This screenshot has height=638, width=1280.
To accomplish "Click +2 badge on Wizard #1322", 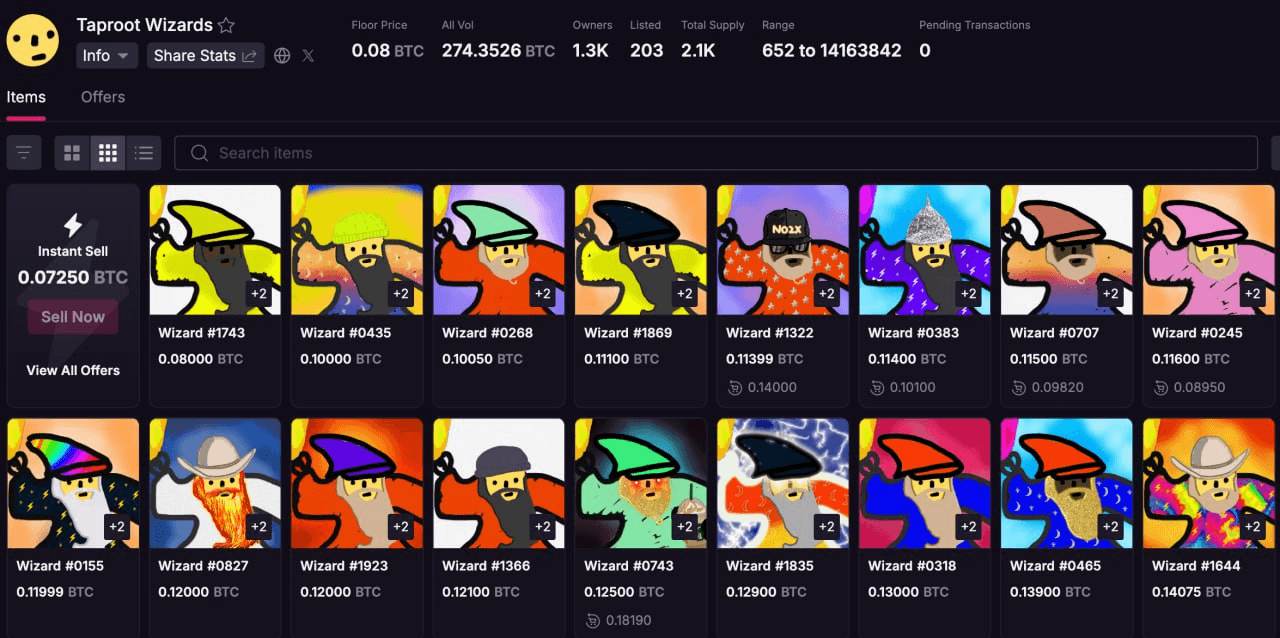I will (x=827, y=294).
